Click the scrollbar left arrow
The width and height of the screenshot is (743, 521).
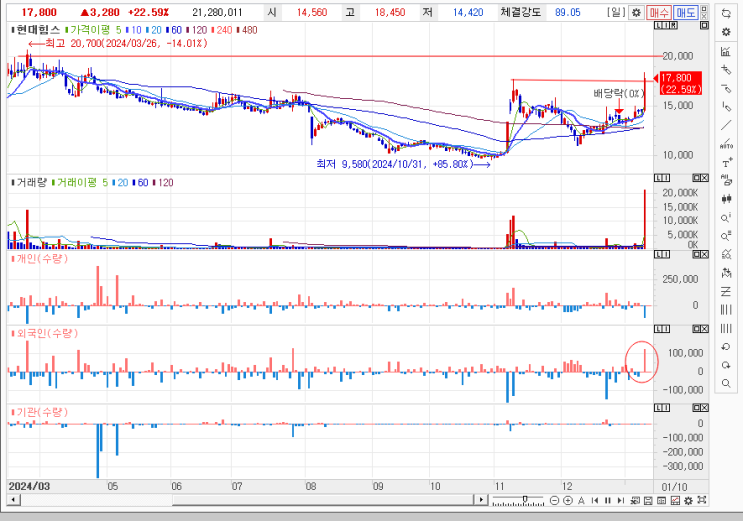13,500
